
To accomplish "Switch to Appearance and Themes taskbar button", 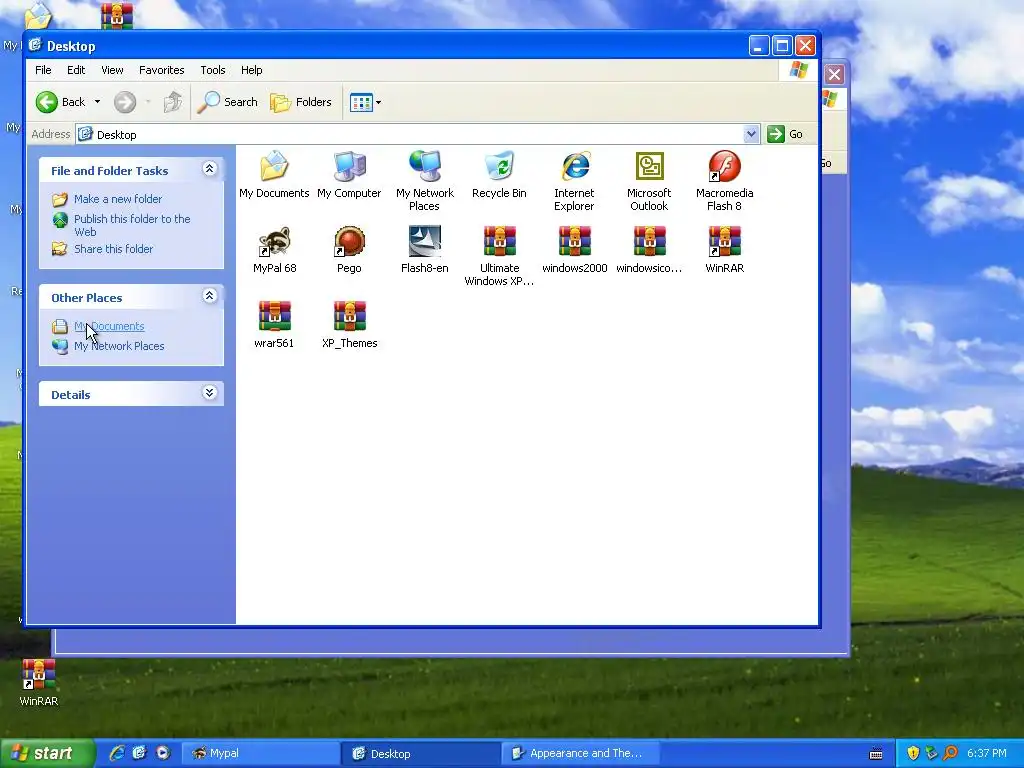I will click(581, 754).
